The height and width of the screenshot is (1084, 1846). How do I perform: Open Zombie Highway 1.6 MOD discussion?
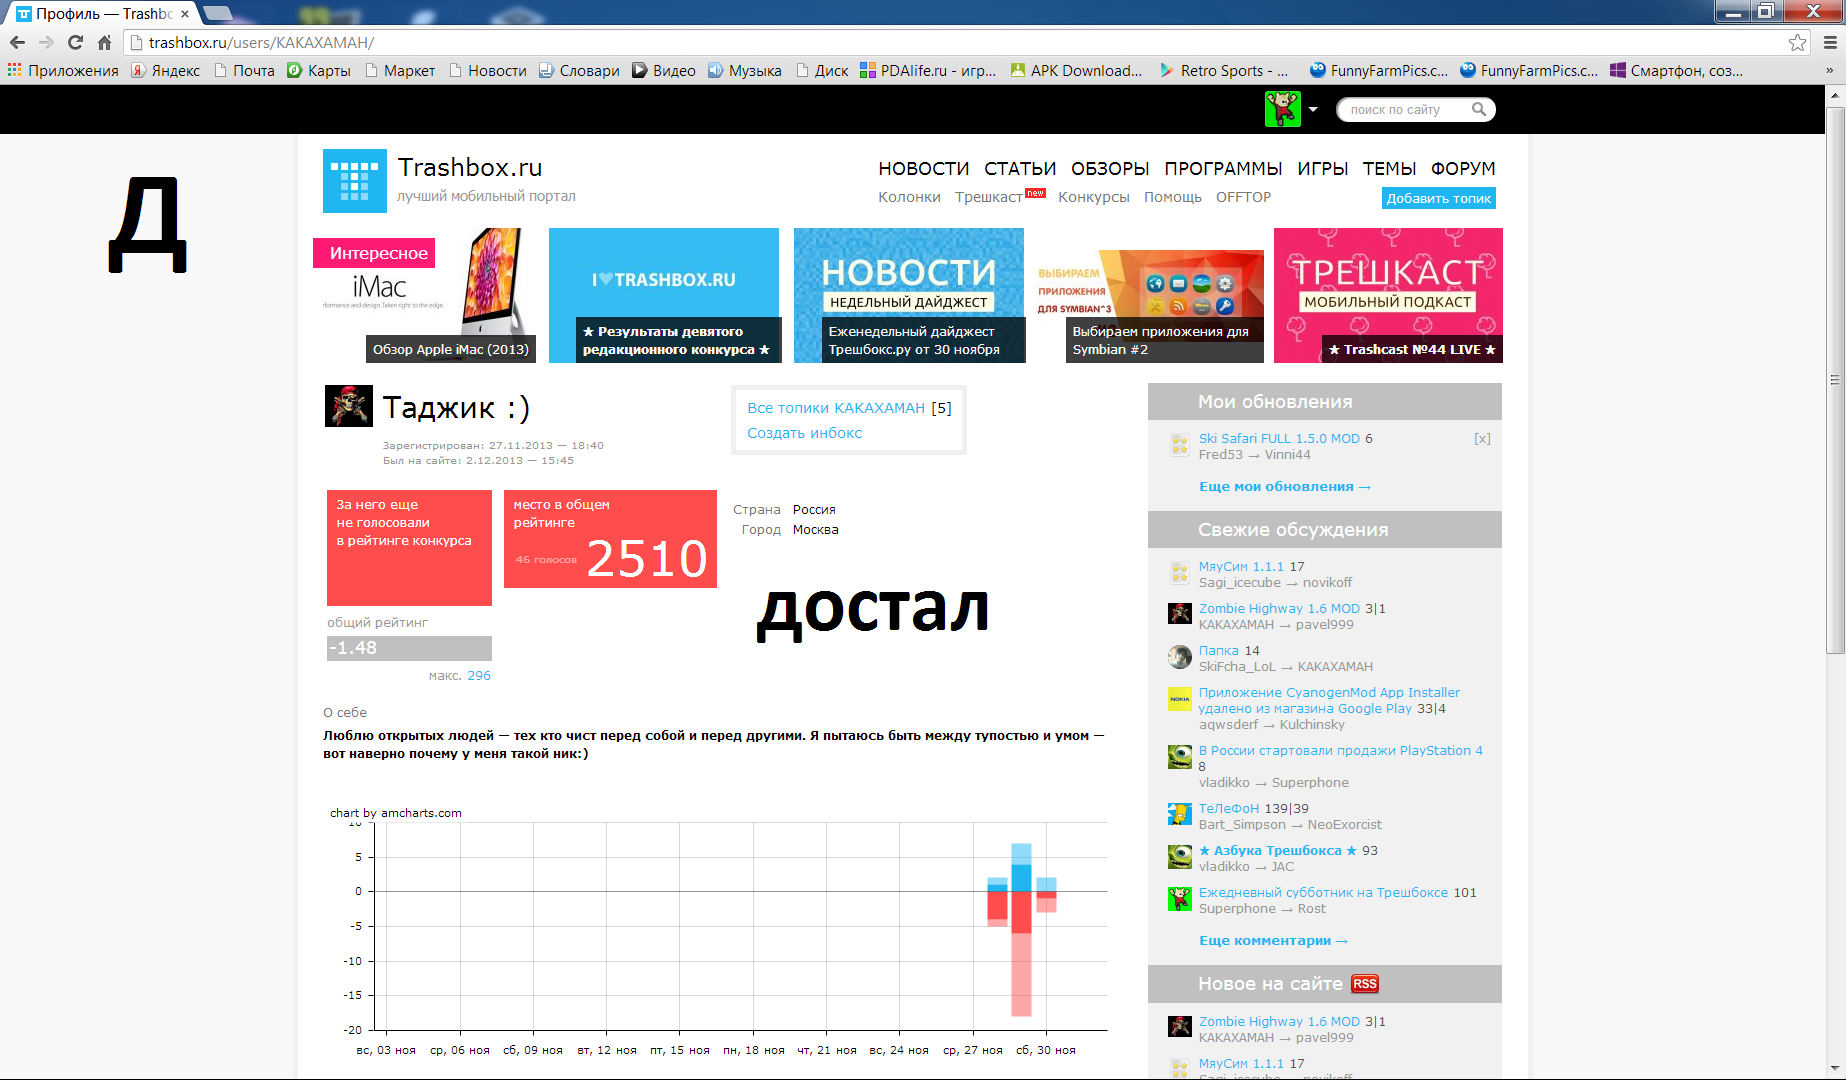point(1279,608)
